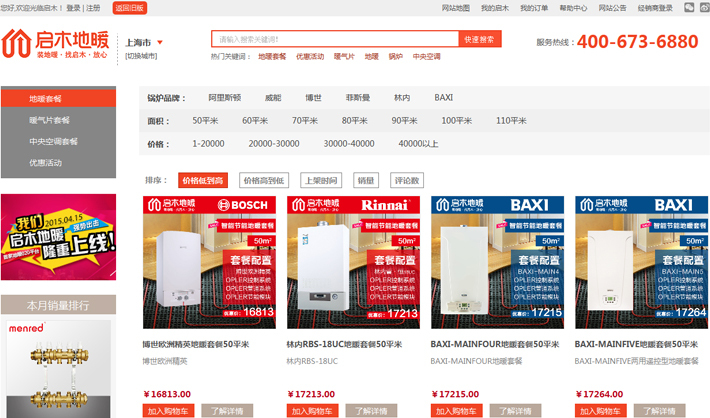This screenshot has height=418, width=710.
Task: Filter by price 1-20000
Action: [208, 144]
